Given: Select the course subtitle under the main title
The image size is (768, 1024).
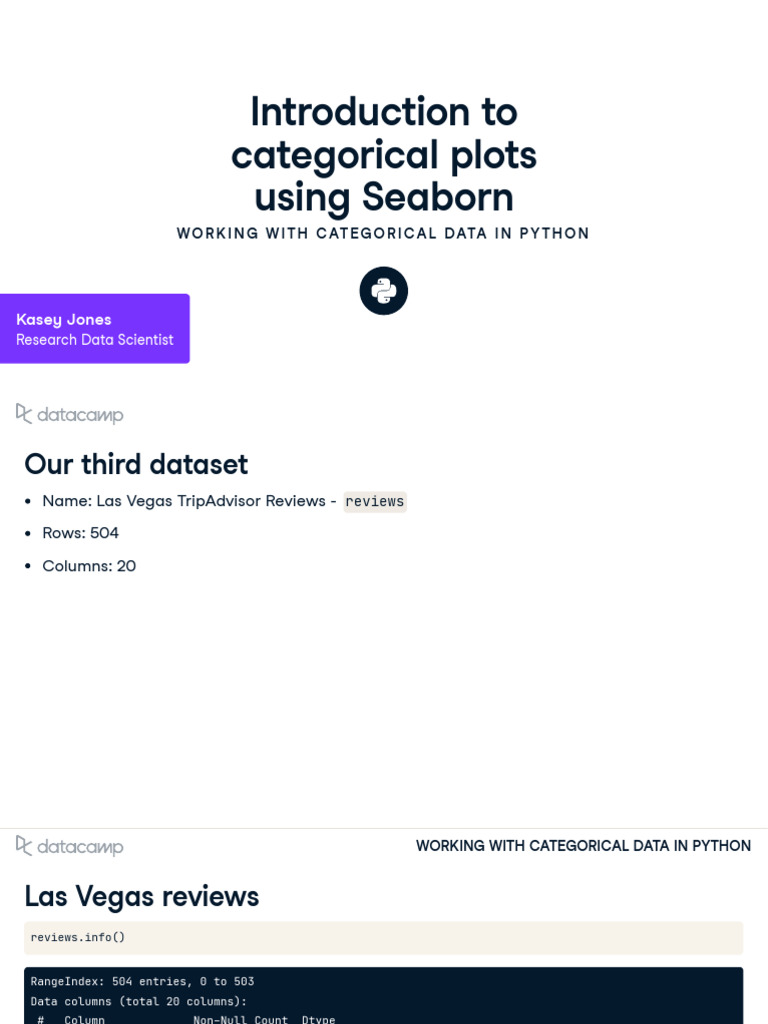Looking at the screenshot, I should coord(383,233).
